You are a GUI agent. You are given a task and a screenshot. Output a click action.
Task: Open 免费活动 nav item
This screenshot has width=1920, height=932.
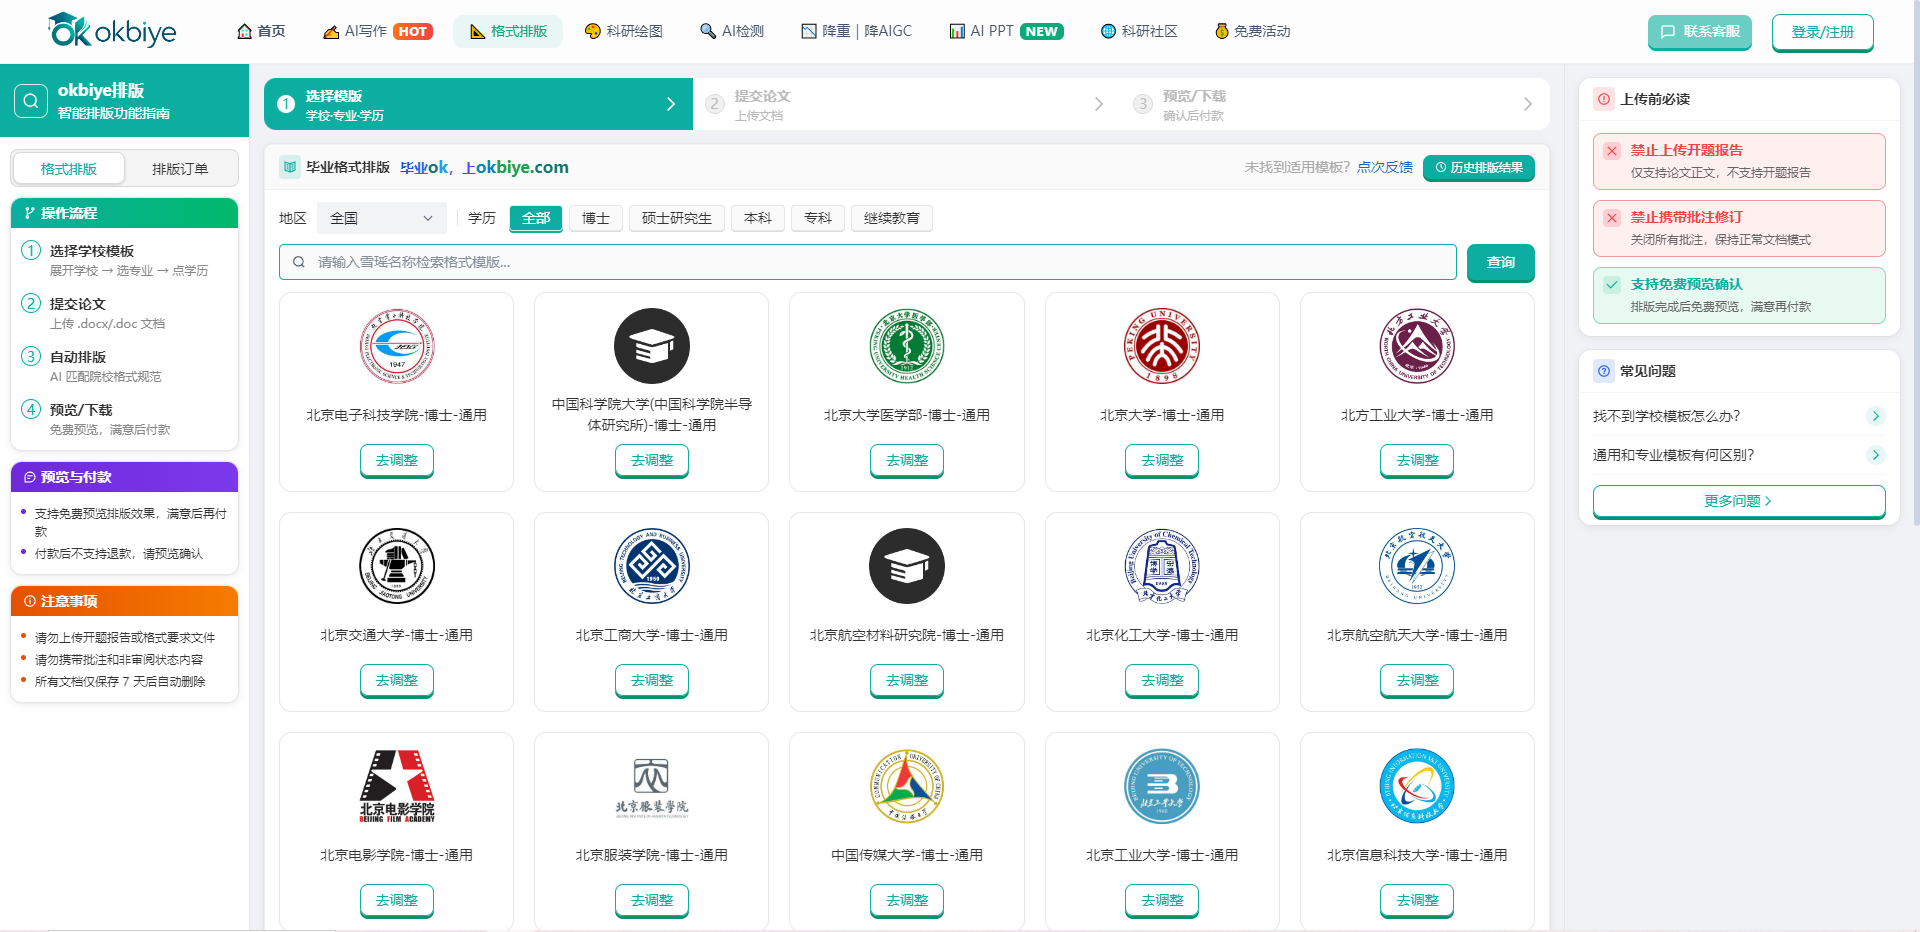pos(1252,31)
